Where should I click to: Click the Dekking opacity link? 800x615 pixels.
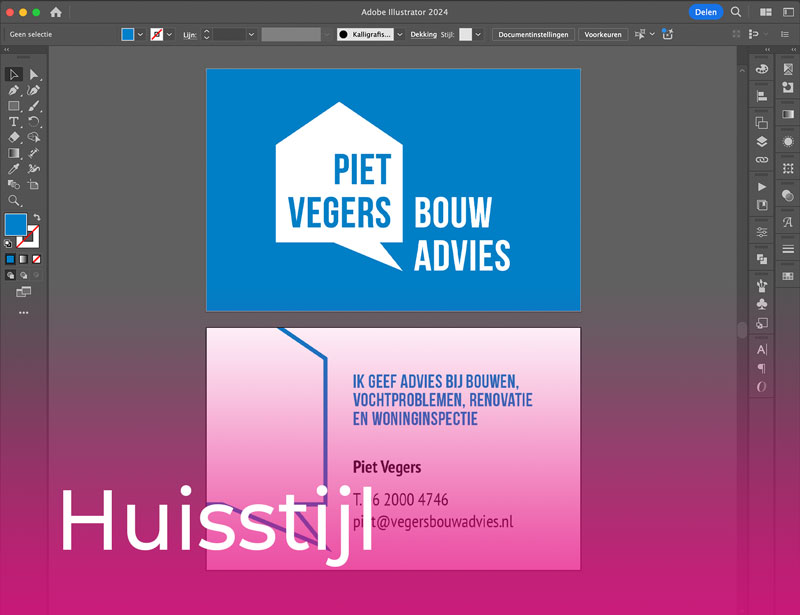coord(423,34)
